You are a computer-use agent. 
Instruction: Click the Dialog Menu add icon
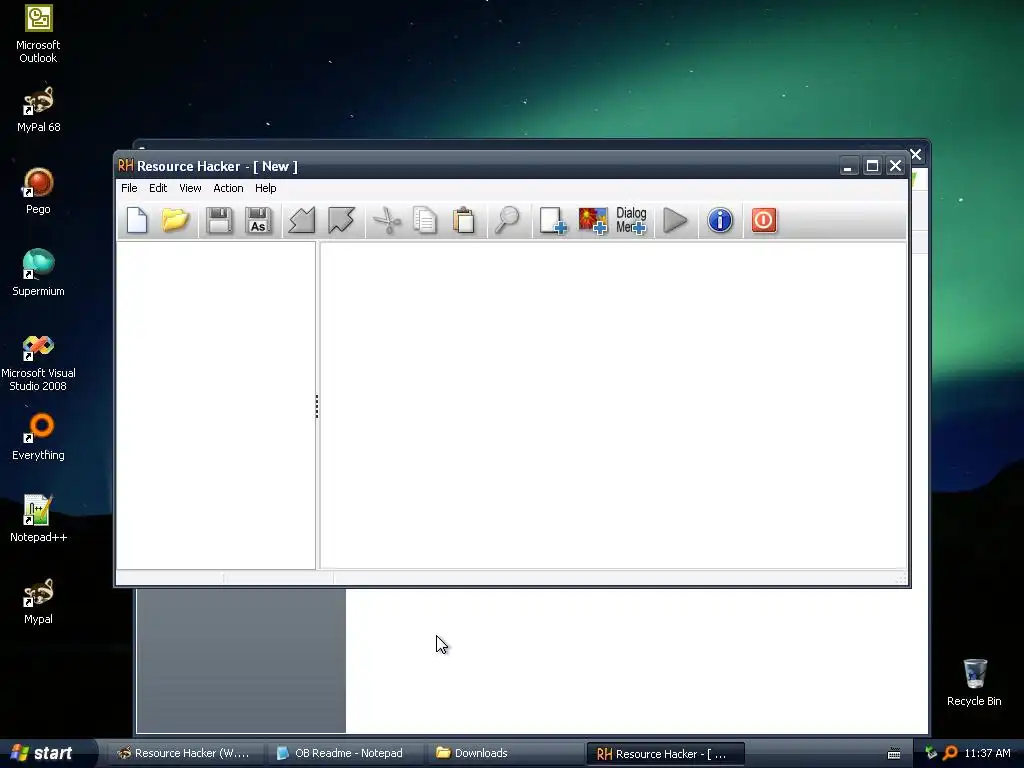tap(631, 220)
